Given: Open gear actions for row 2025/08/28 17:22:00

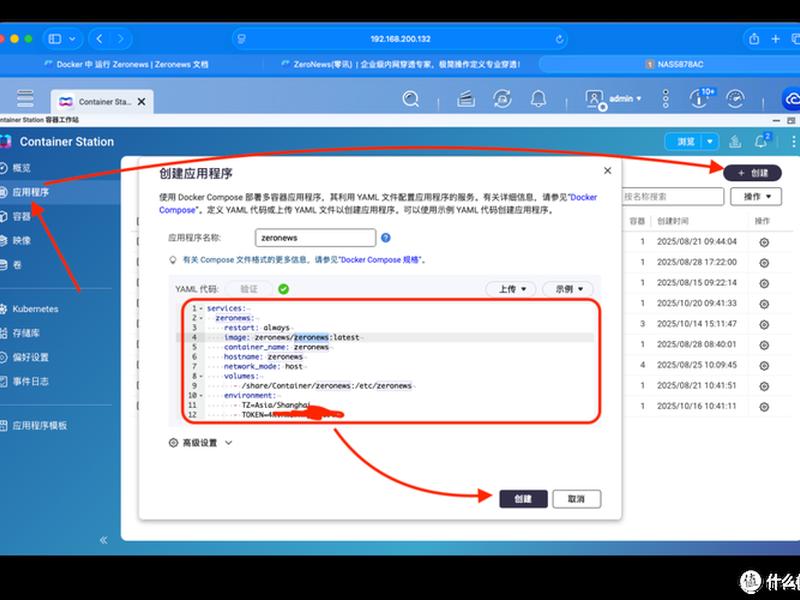Looking at the screenshot, I should (764, 263).
